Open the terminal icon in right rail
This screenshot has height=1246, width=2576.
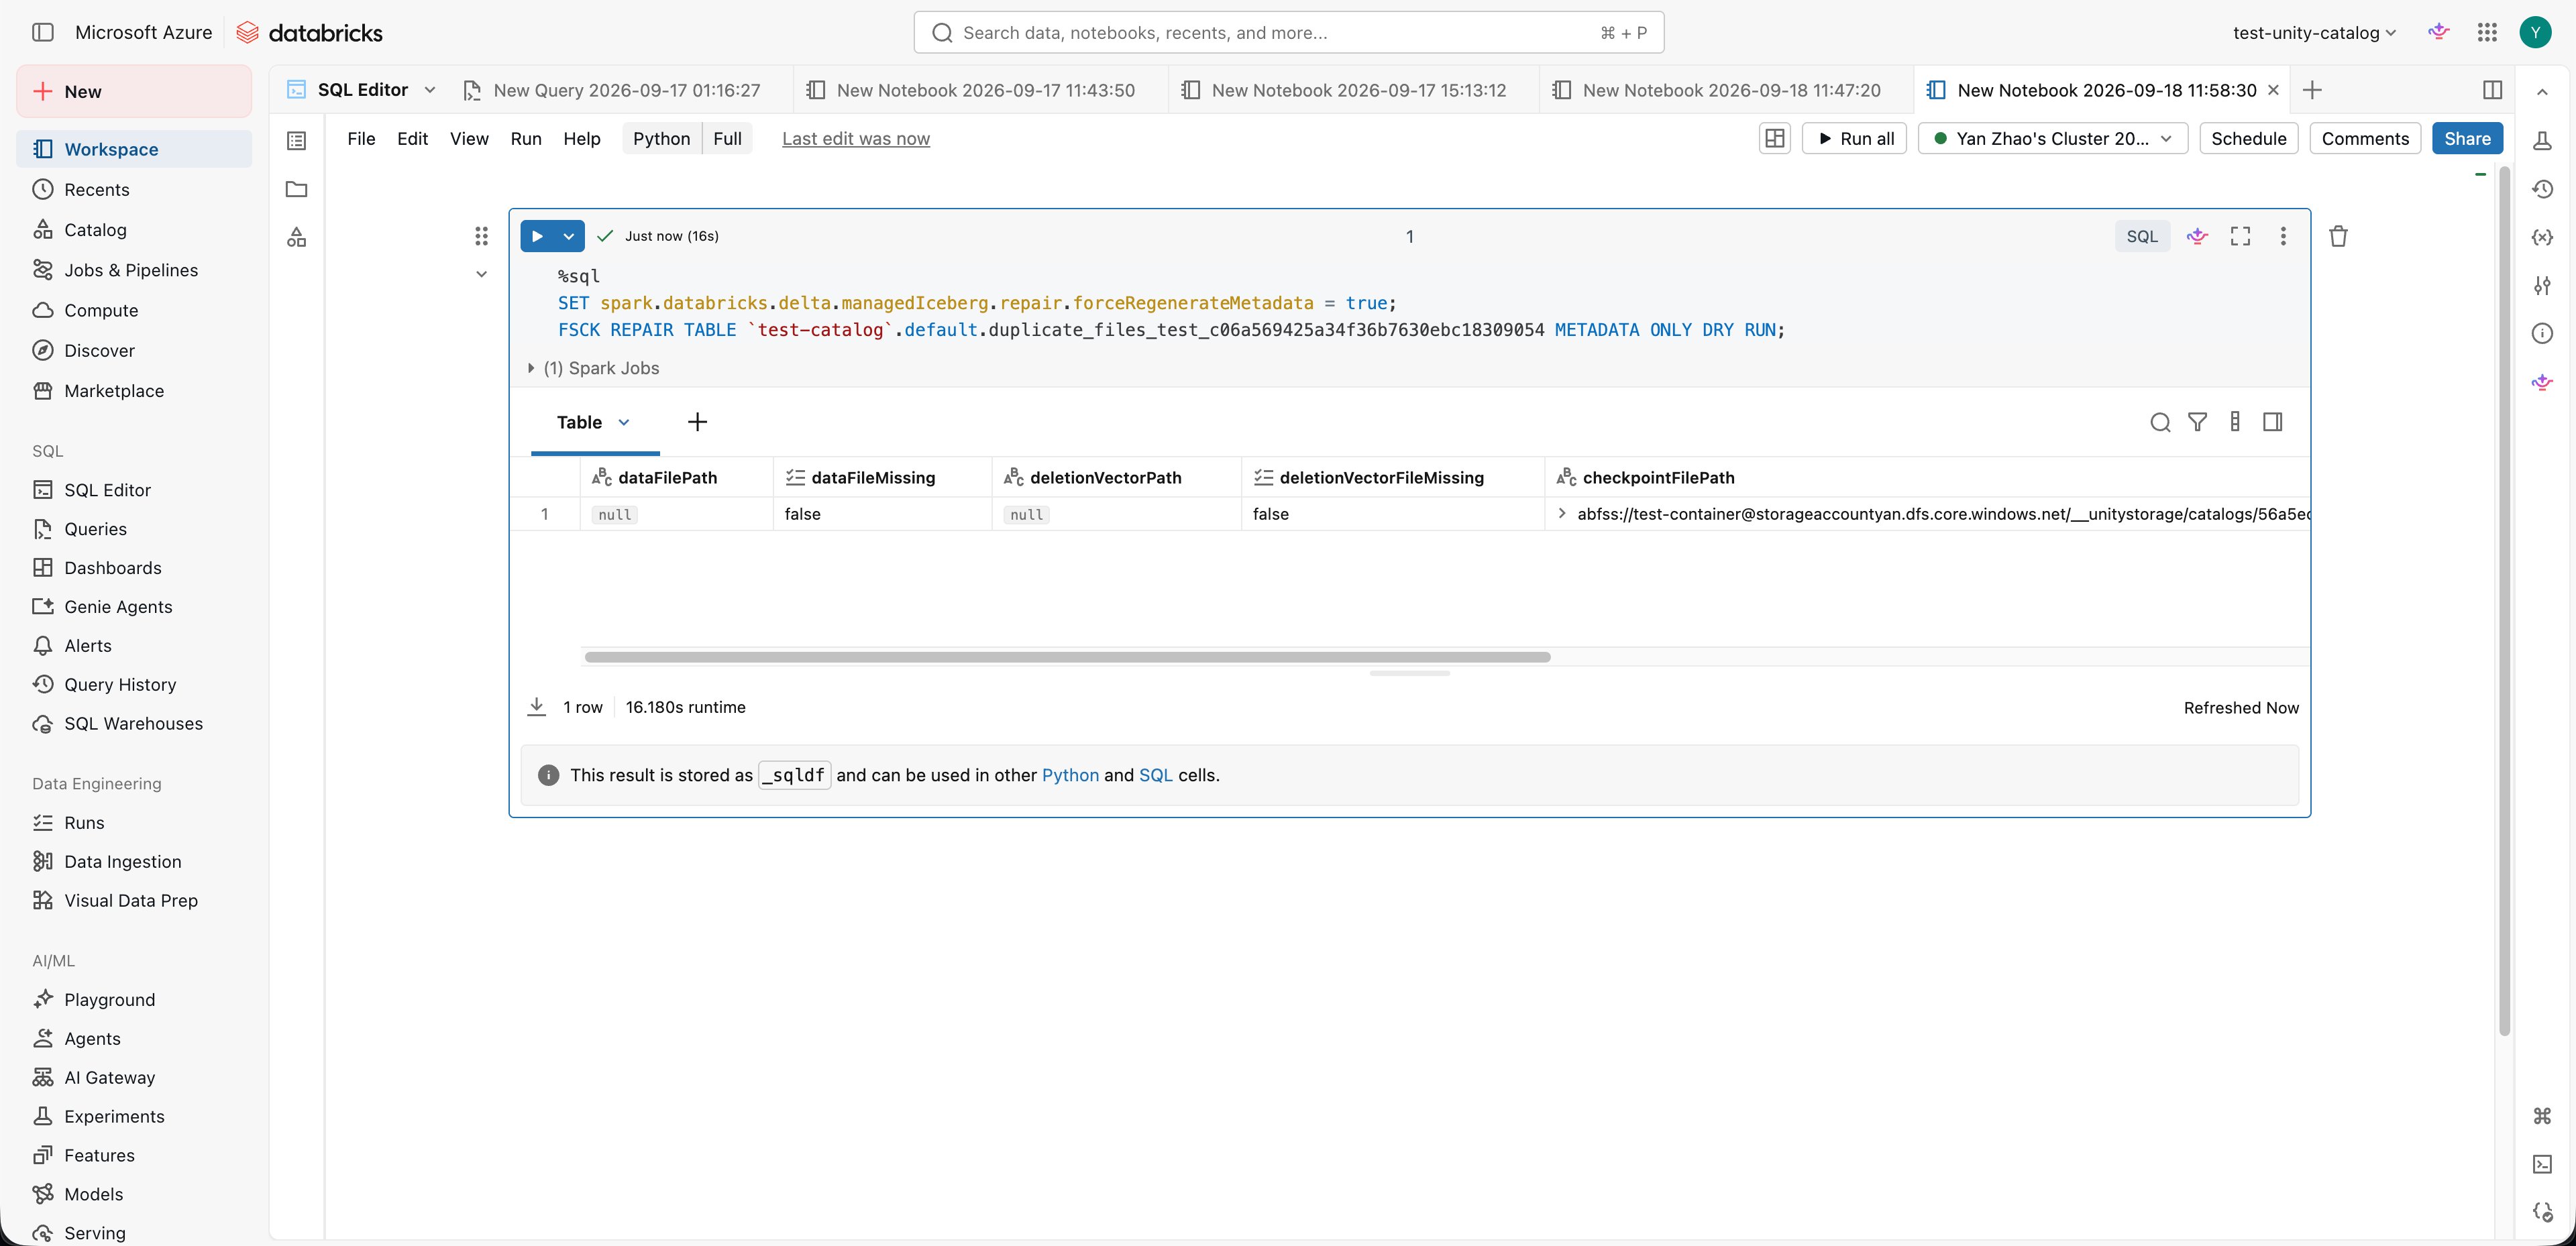click(x=2542, y=1164)
